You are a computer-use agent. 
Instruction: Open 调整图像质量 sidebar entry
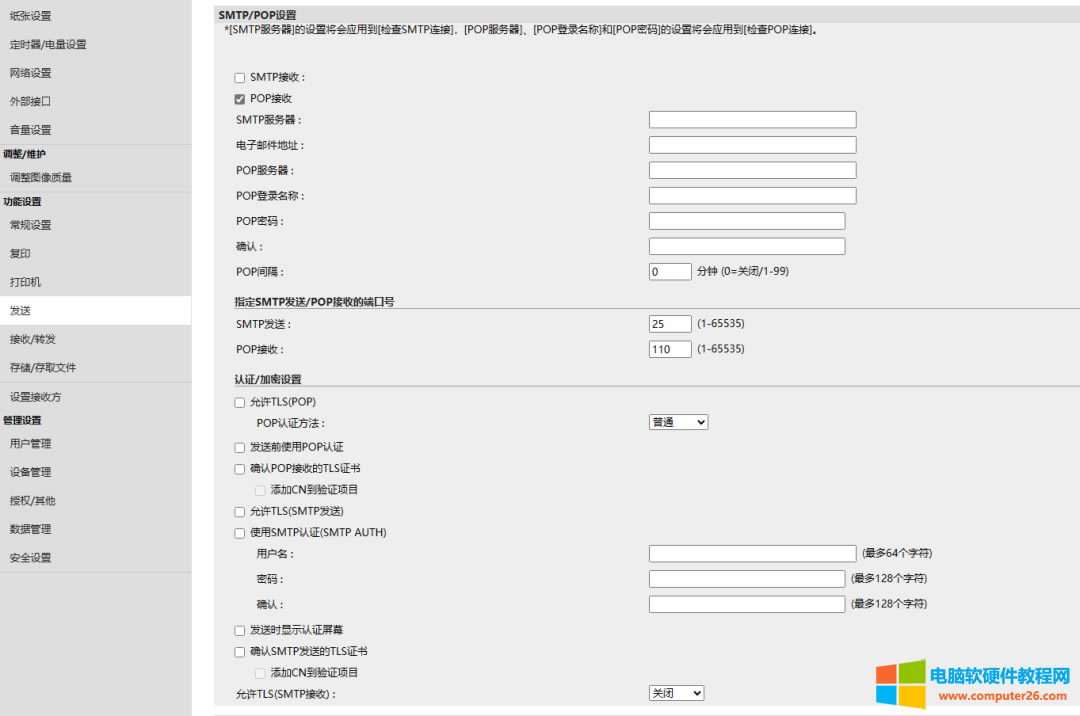pos(41,178)
